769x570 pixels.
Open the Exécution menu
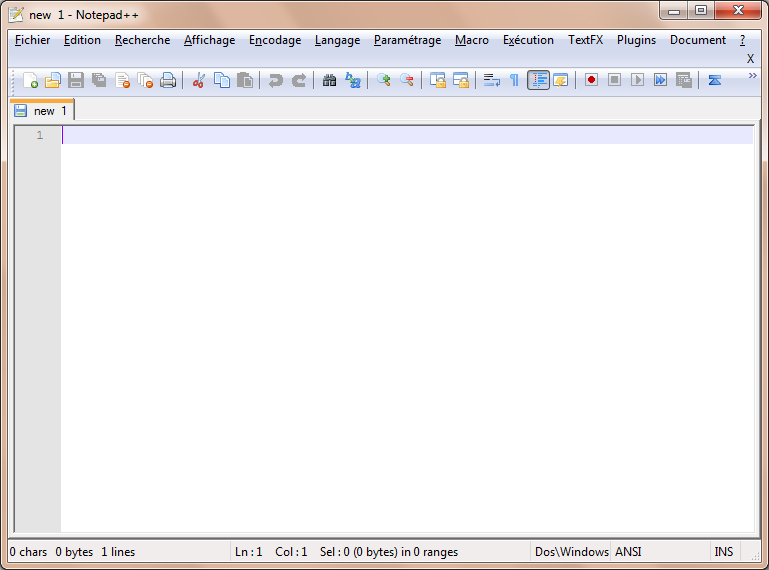click(x=528, y=40)
